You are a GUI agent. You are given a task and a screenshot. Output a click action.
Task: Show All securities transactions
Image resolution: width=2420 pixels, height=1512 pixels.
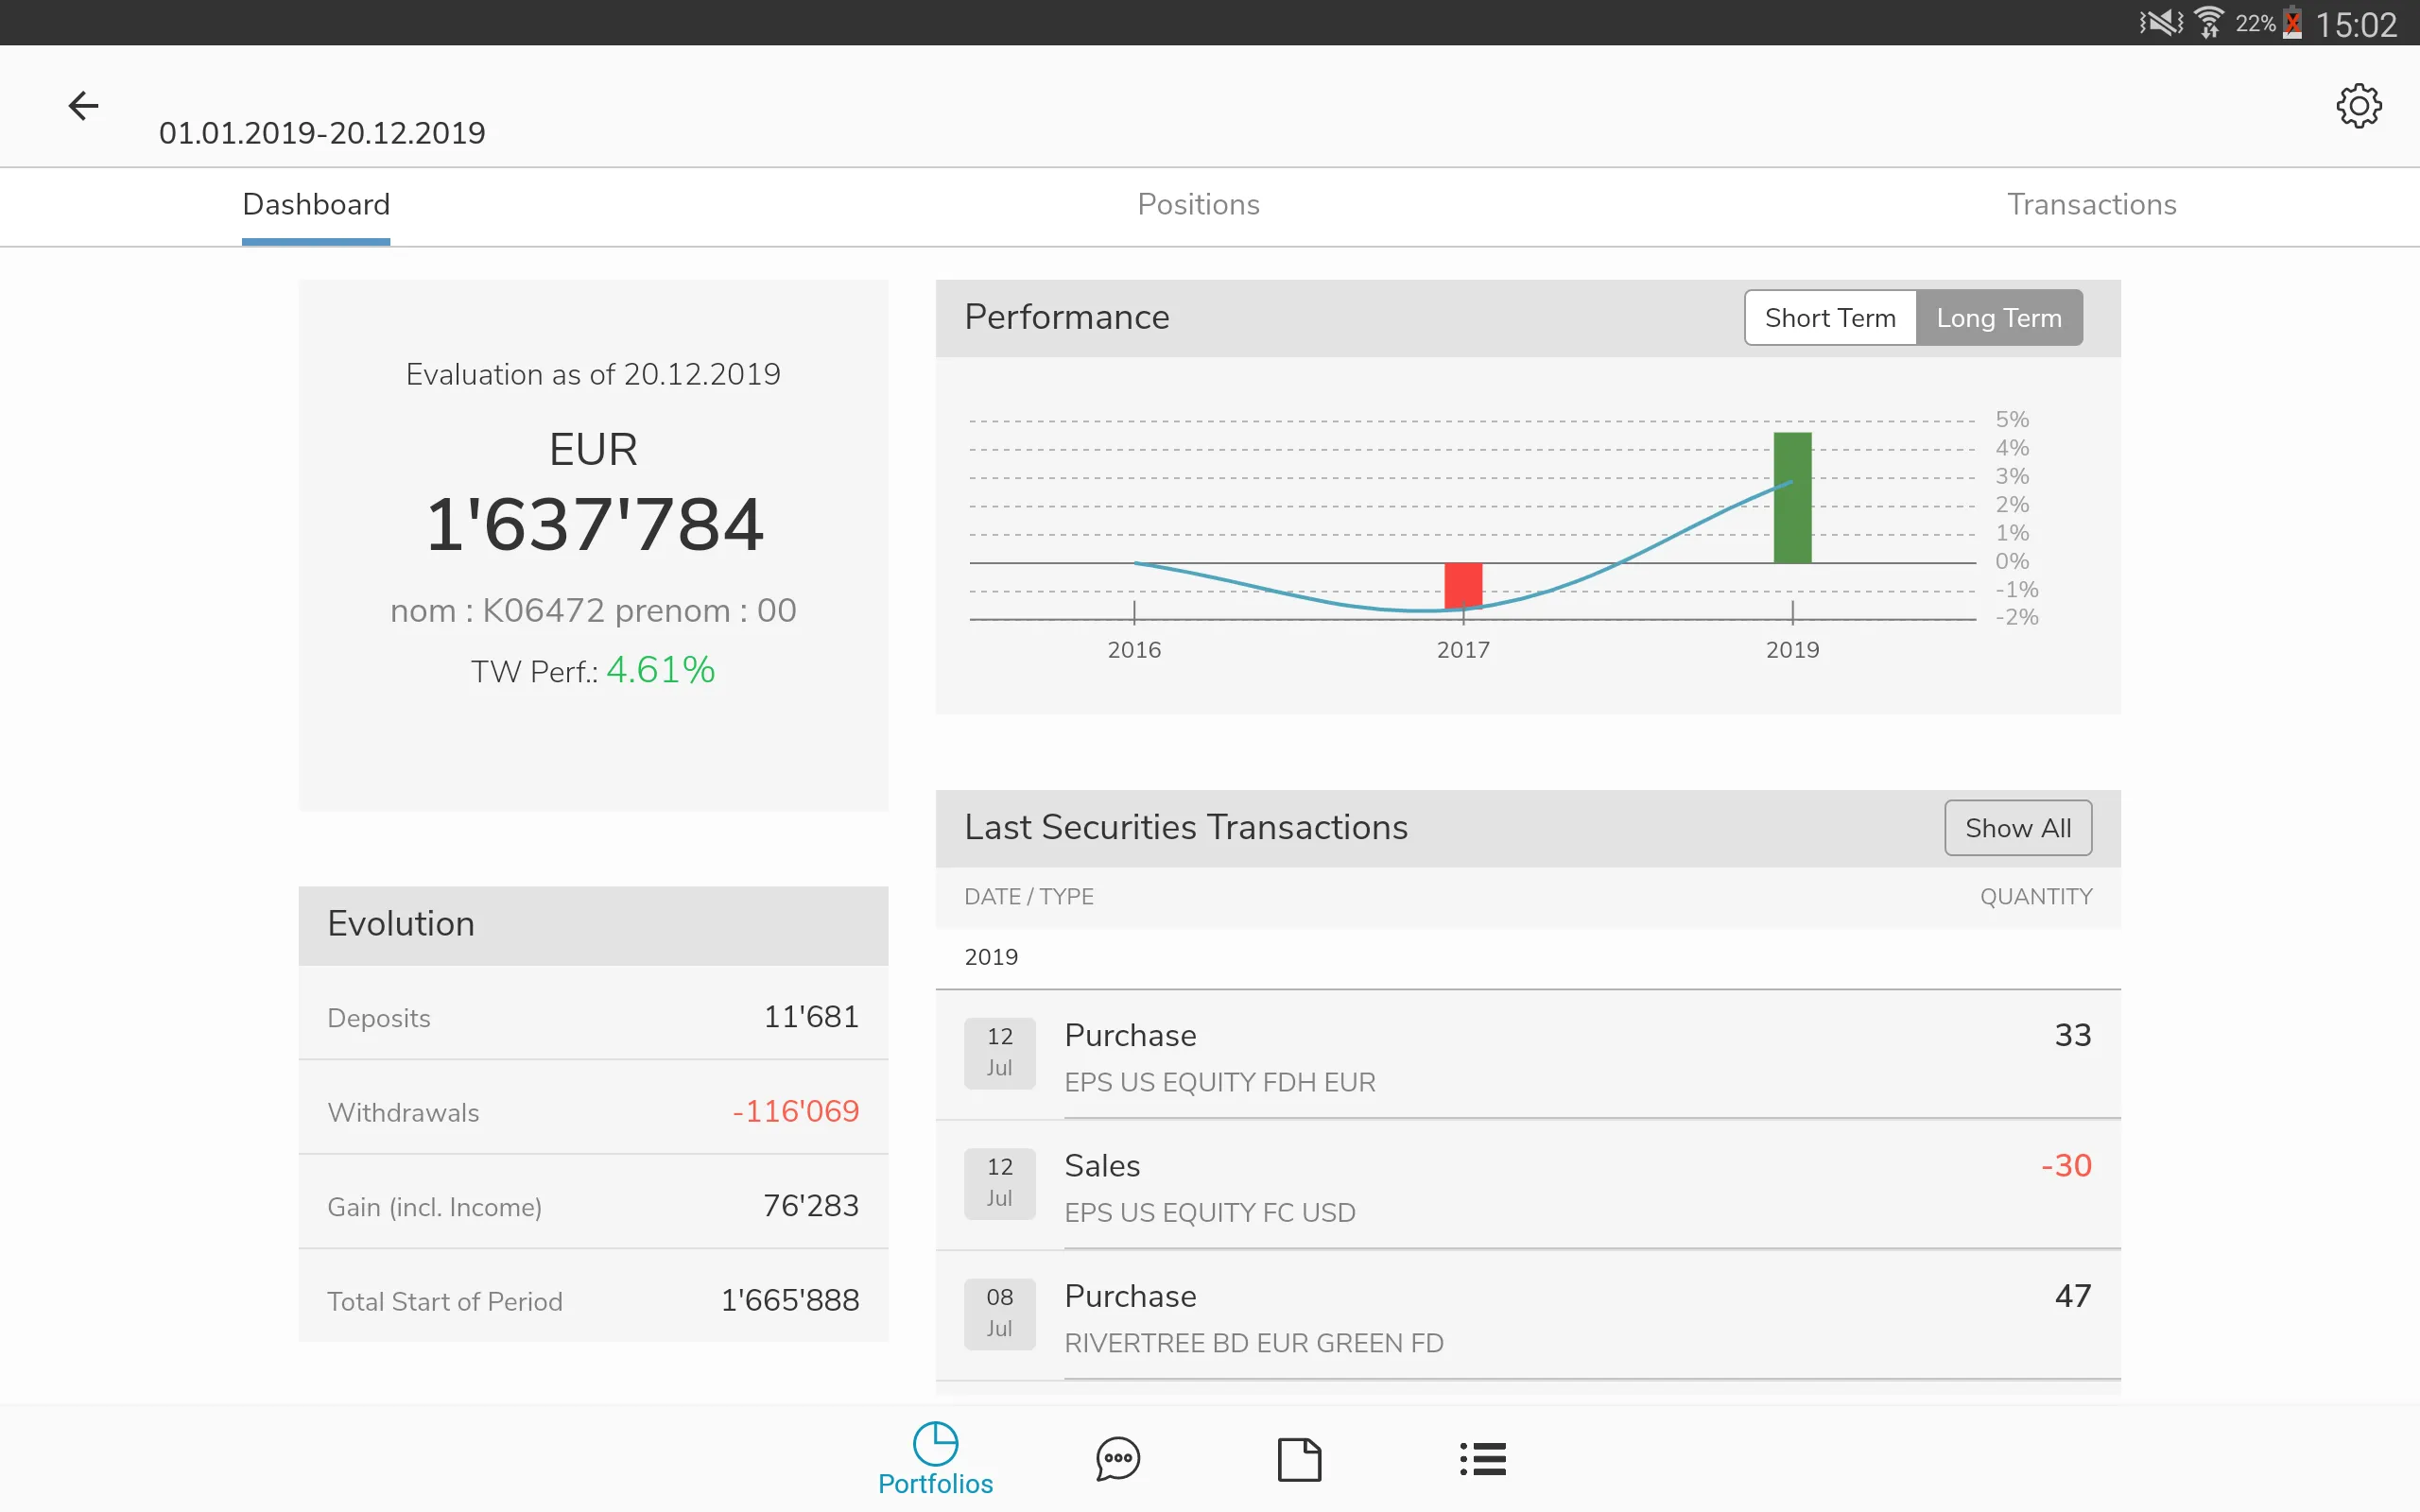coord(2015,828)
